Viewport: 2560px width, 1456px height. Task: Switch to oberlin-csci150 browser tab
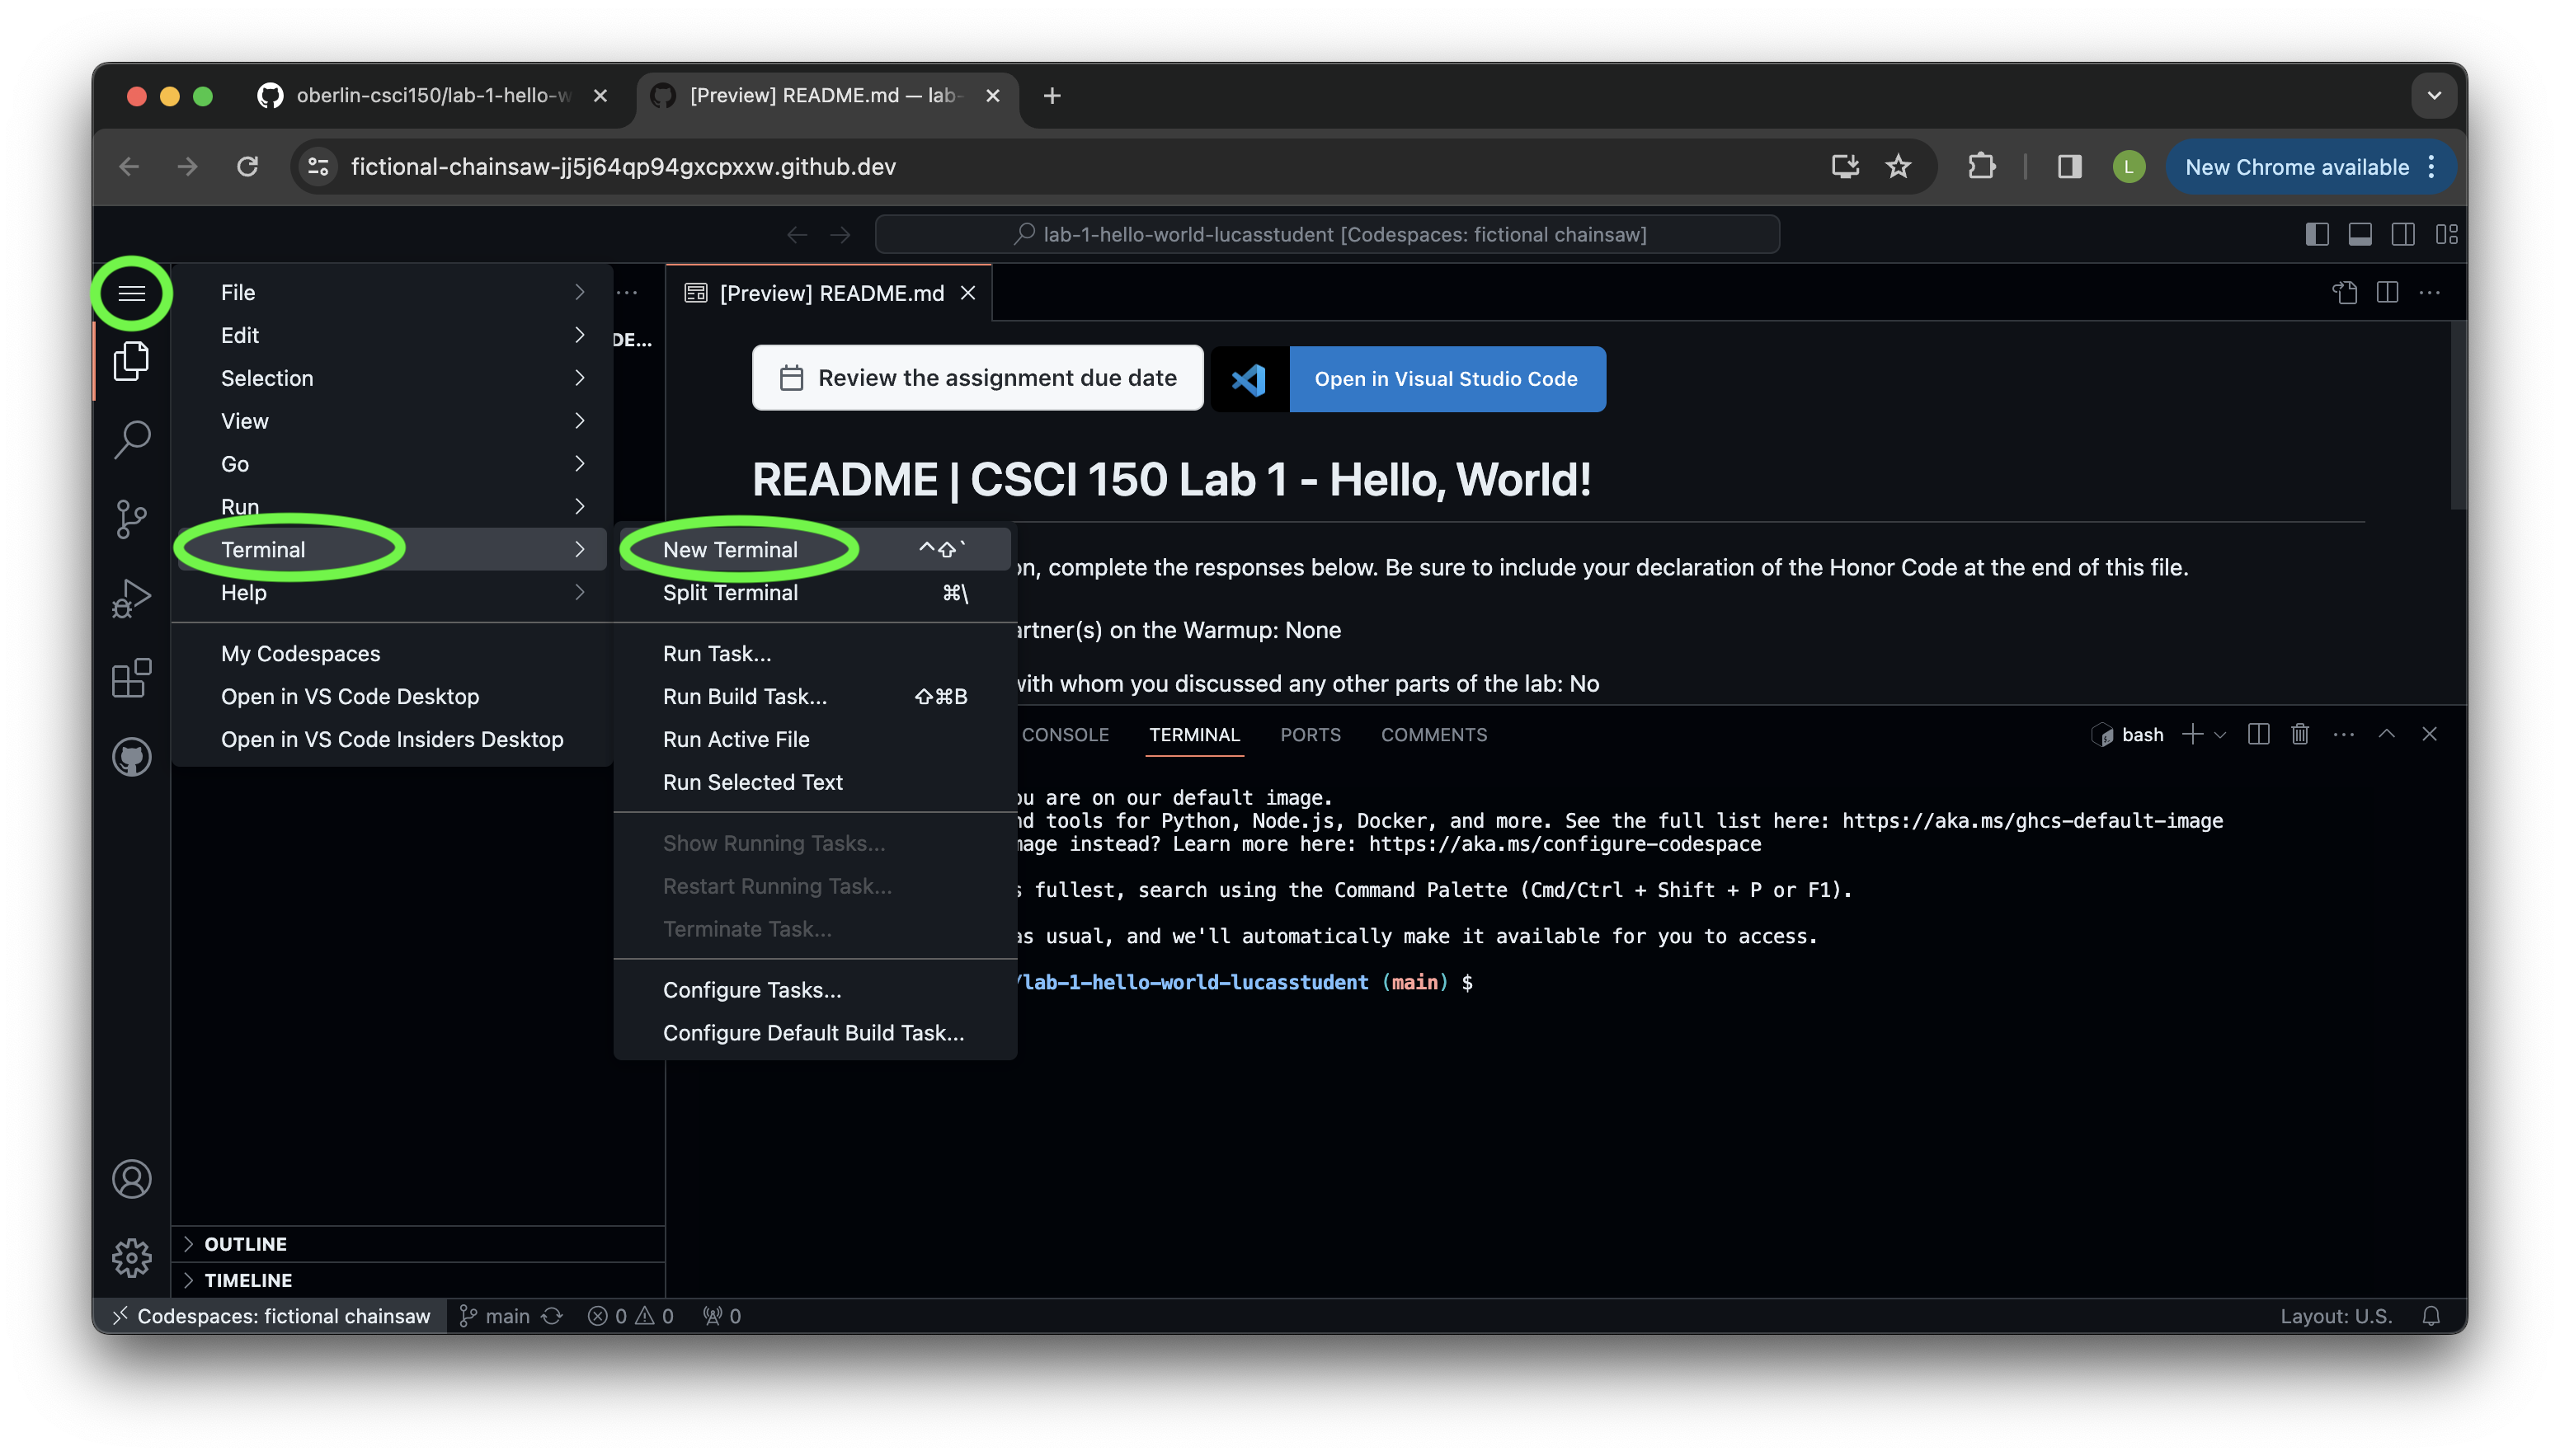(433, 96)
